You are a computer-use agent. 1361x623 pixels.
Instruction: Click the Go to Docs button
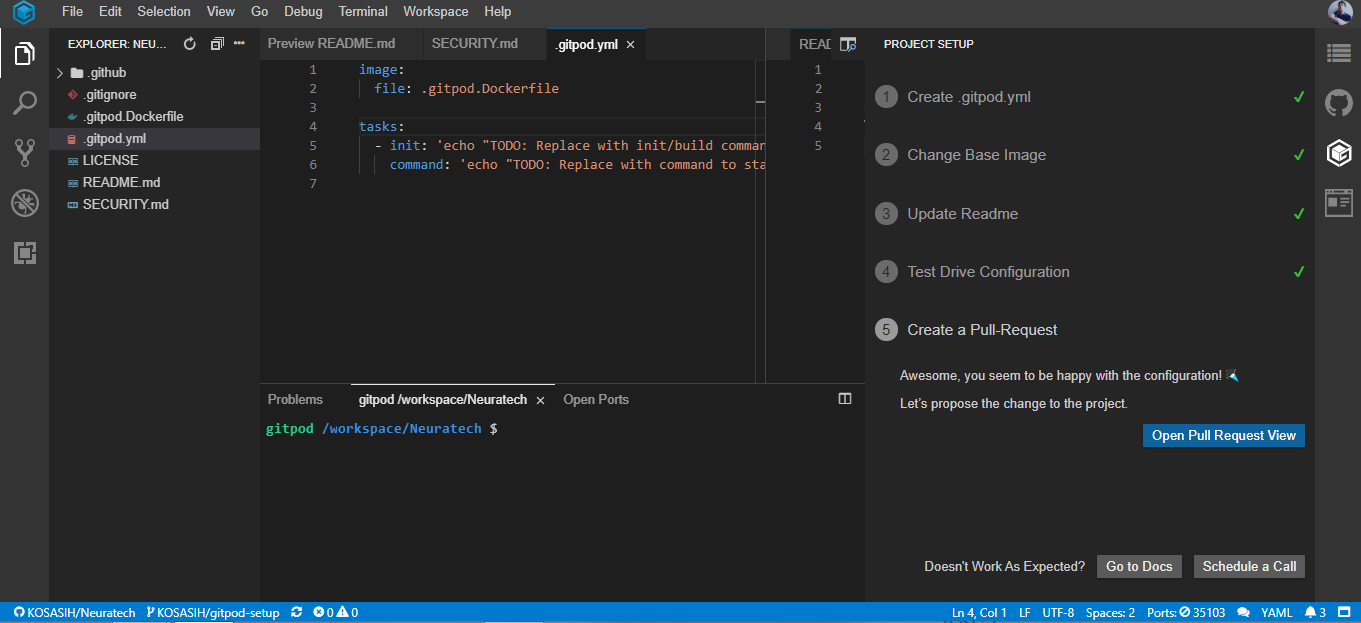click(1139, 566)
